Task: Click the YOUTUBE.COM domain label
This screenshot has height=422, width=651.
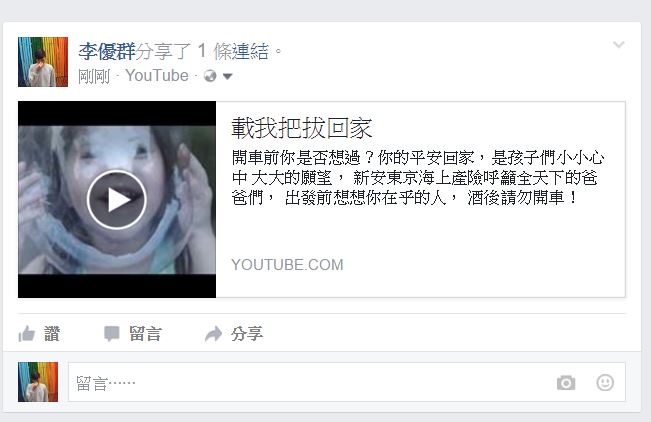Action: [287, 265]
